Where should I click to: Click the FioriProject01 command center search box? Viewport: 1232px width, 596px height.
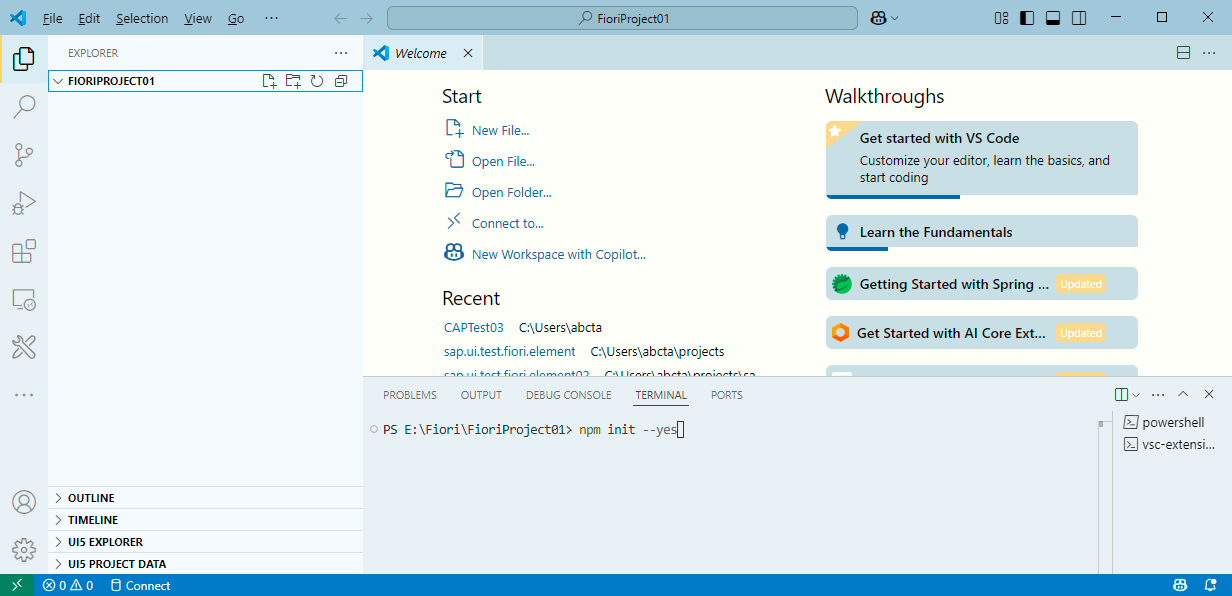point(622,18)
